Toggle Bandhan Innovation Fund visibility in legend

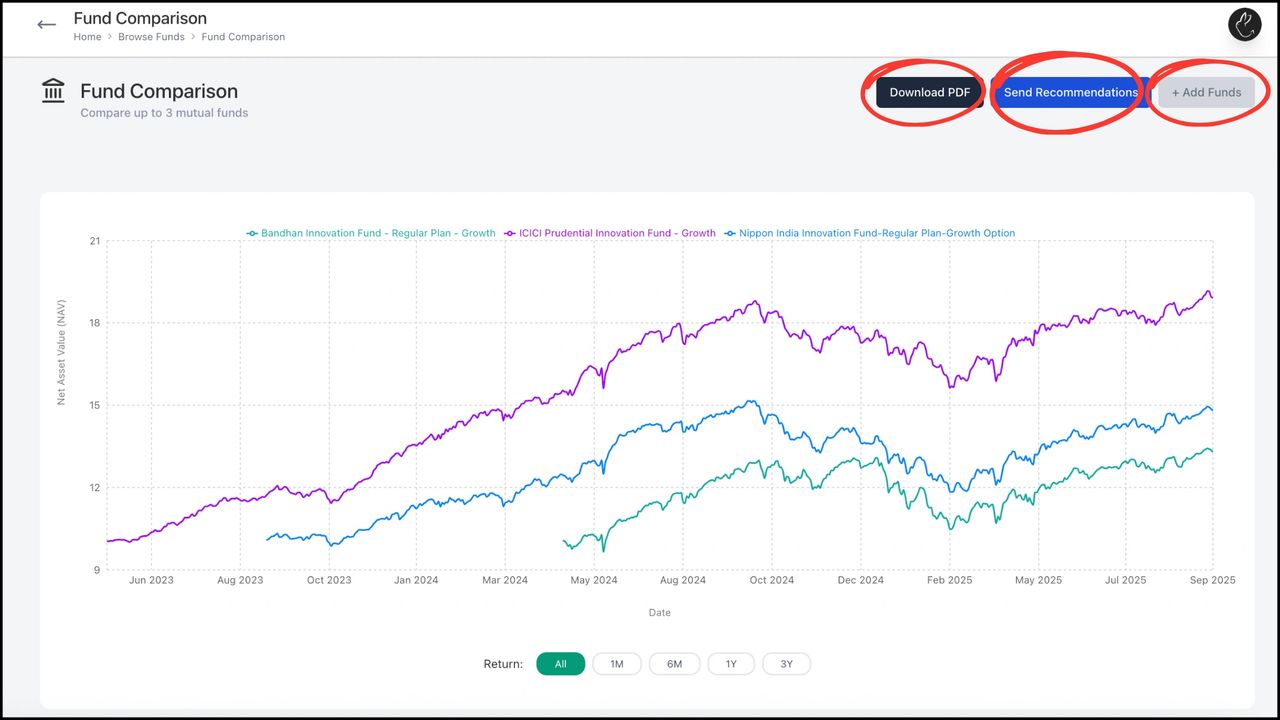(x=377, y=233)
